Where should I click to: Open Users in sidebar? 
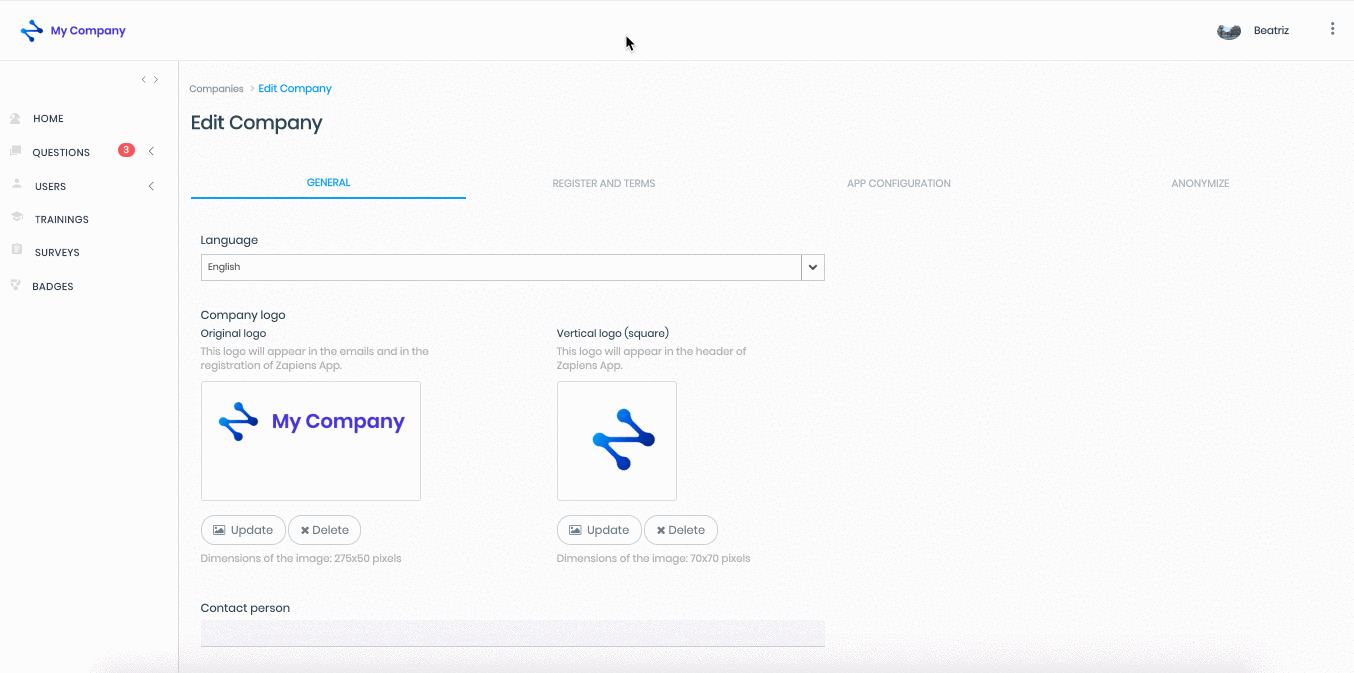click(50, 187)
